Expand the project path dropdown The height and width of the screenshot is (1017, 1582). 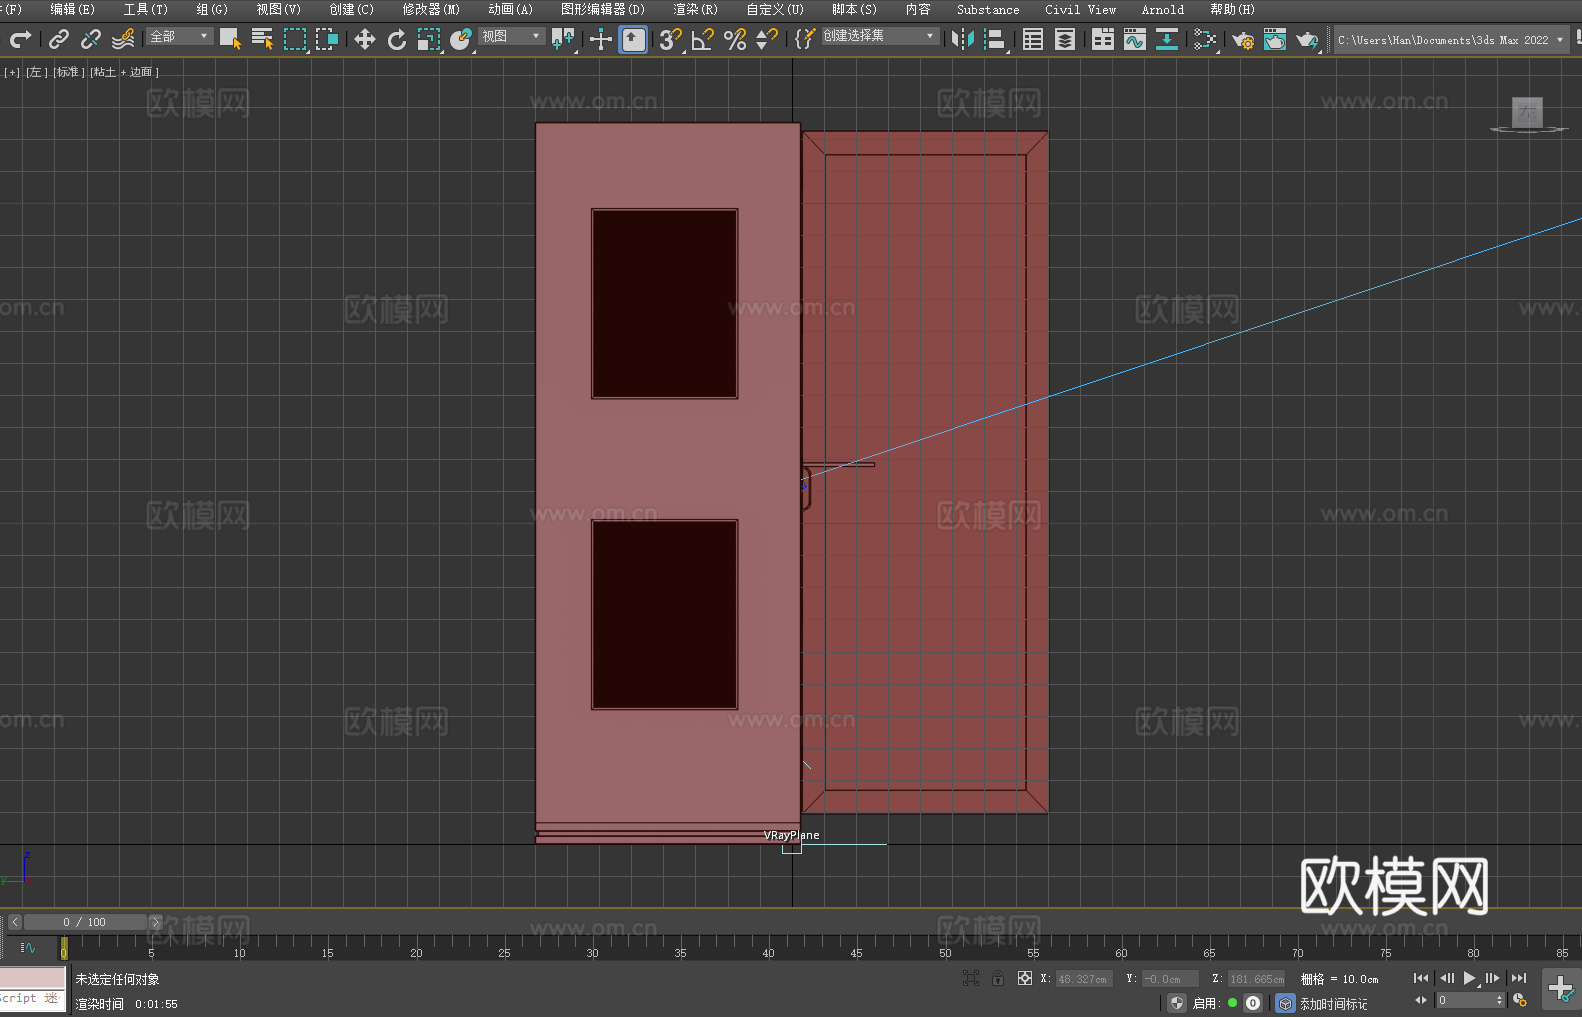tap(1559, 40)
